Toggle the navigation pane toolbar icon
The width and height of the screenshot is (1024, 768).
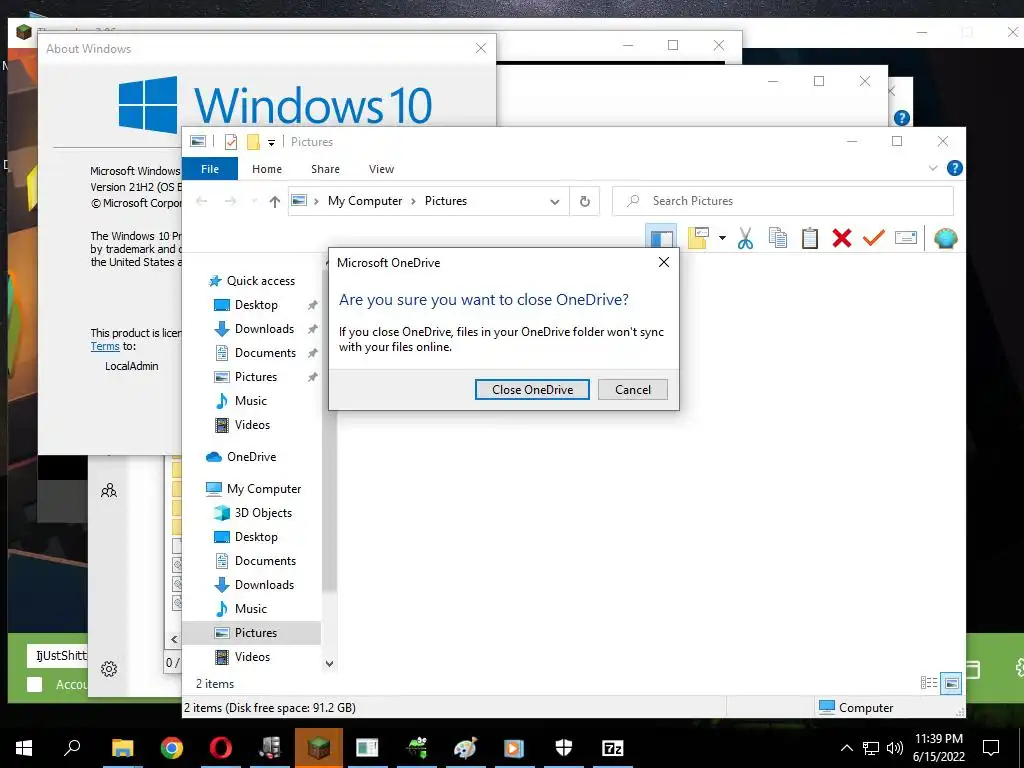coord(661,238)
